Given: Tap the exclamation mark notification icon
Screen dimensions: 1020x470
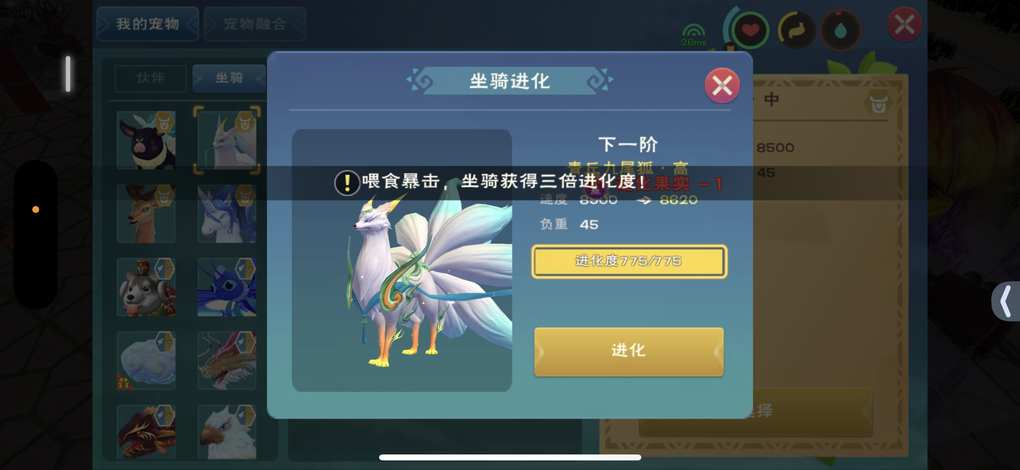Looking at the screenshot, I should pos(347,183).
